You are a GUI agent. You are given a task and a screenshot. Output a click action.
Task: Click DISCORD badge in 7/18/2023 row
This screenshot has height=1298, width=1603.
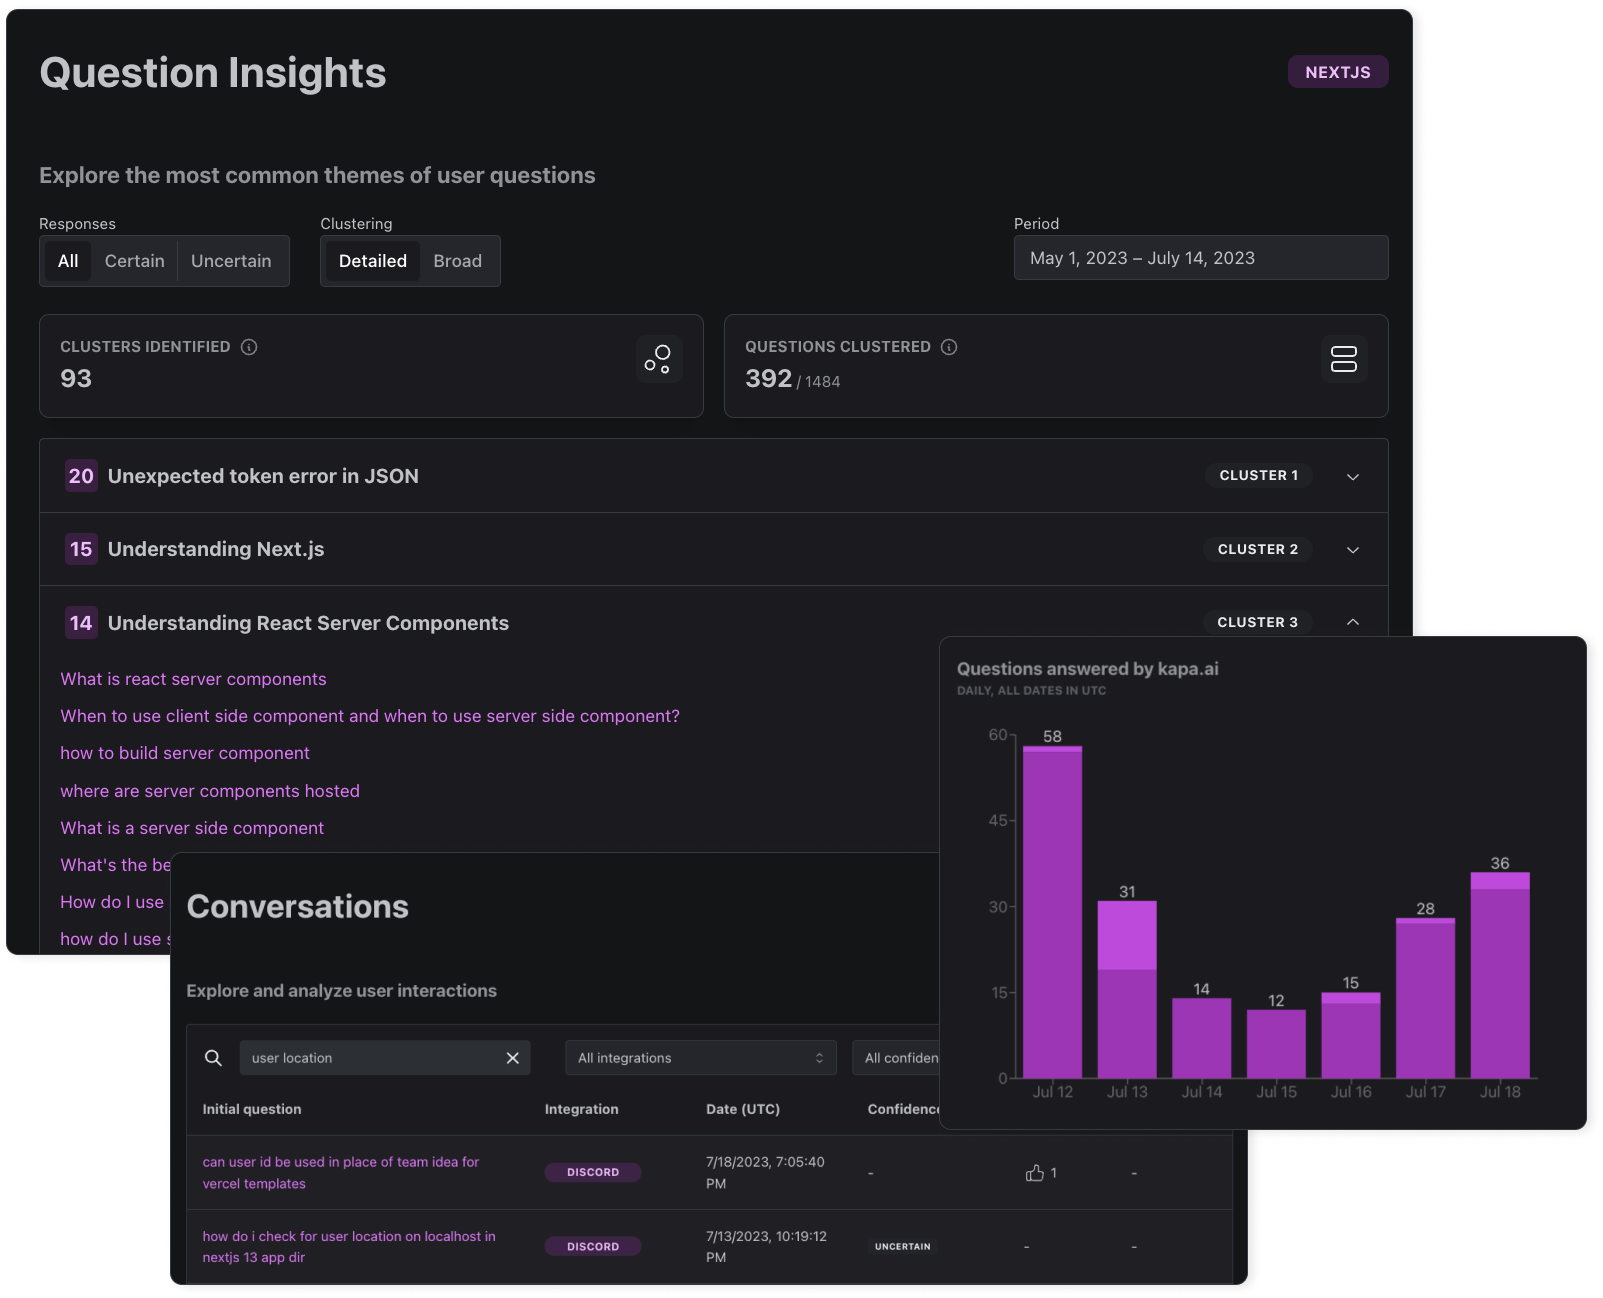point(593,1172)
